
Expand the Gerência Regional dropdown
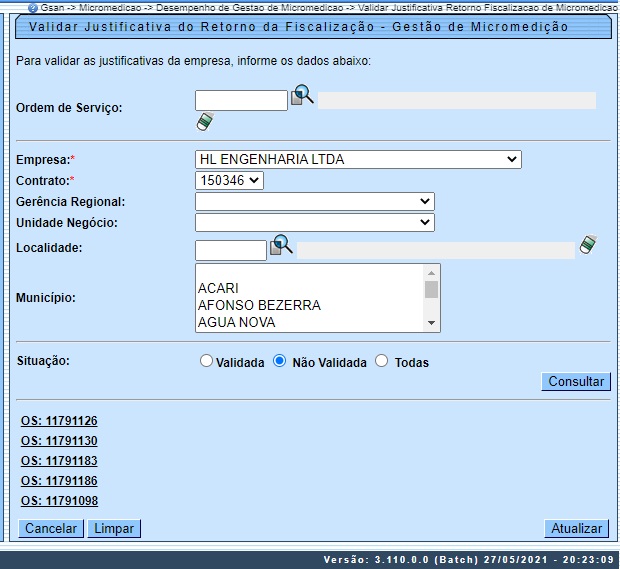coord(314,201)
